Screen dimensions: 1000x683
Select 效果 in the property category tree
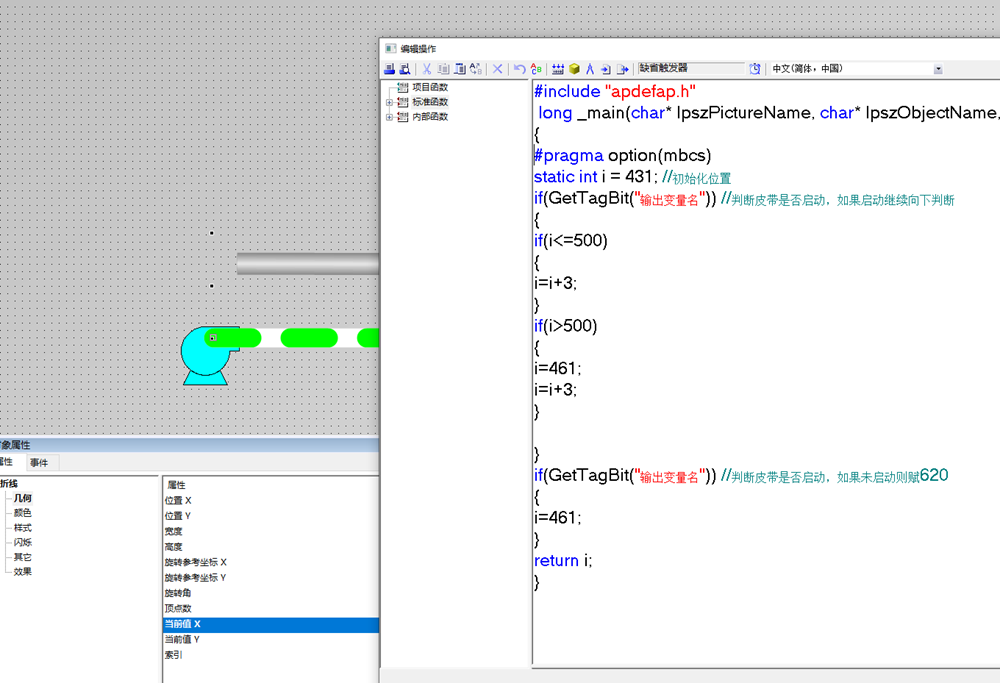22,572
